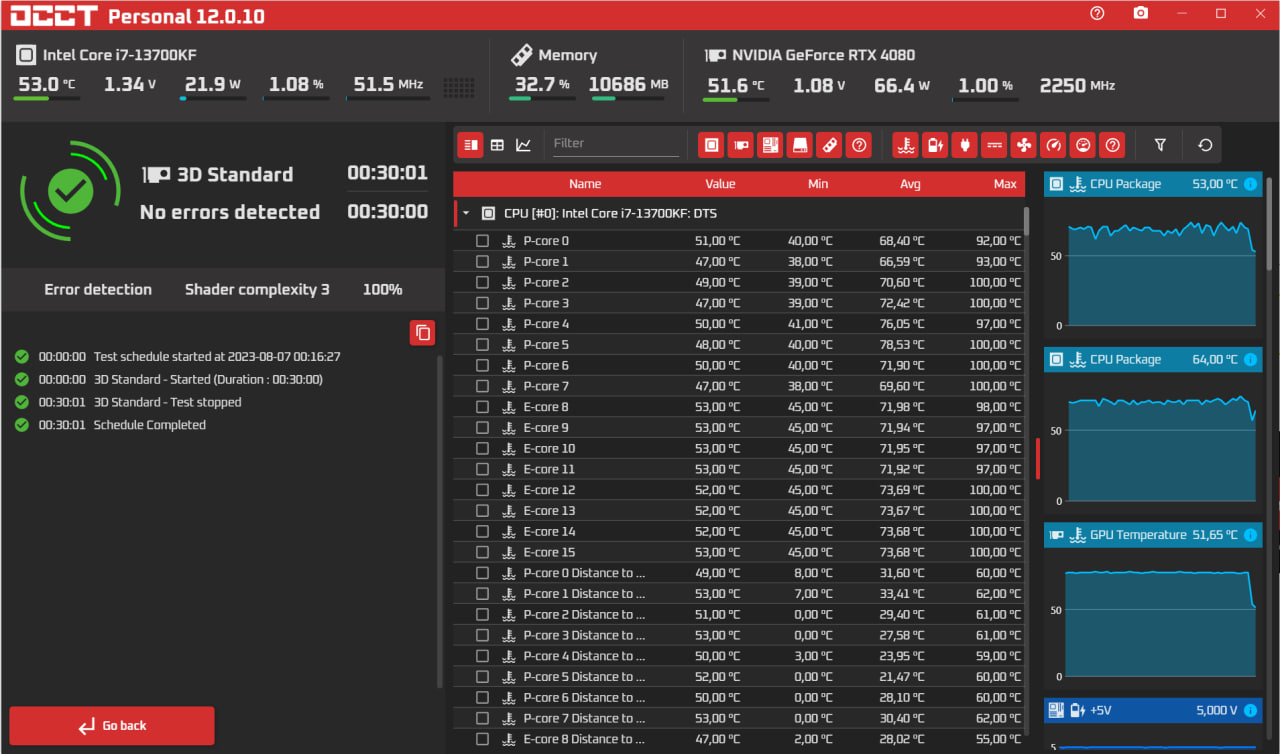
Task: Open info for CPU Package 53,00 °C graph
Action: [1250, 184]
